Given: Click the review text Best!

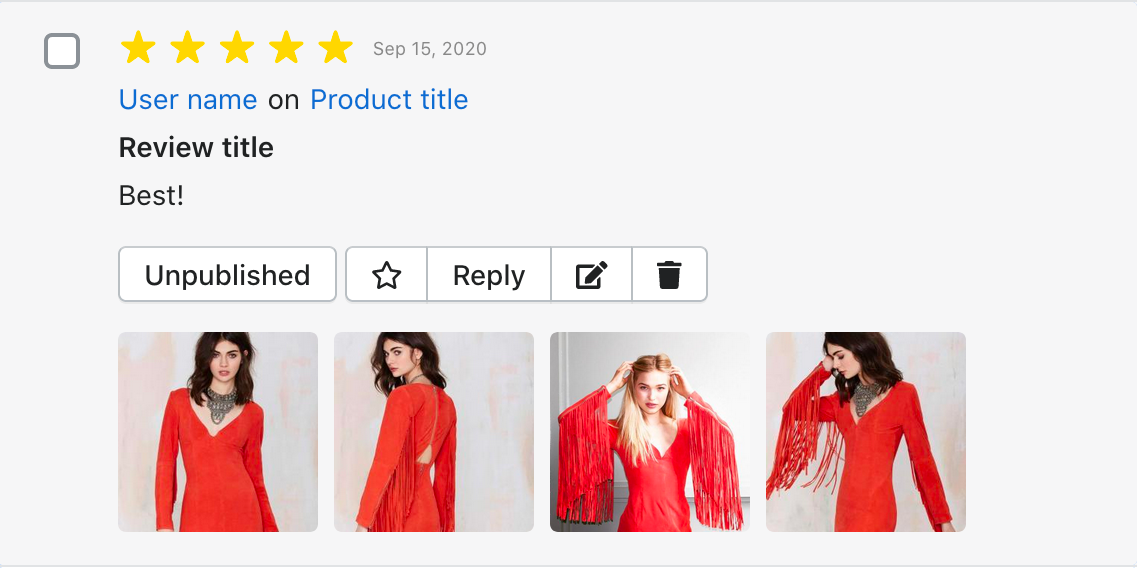Looking at the screenshot, I should [x=151, y=195].
